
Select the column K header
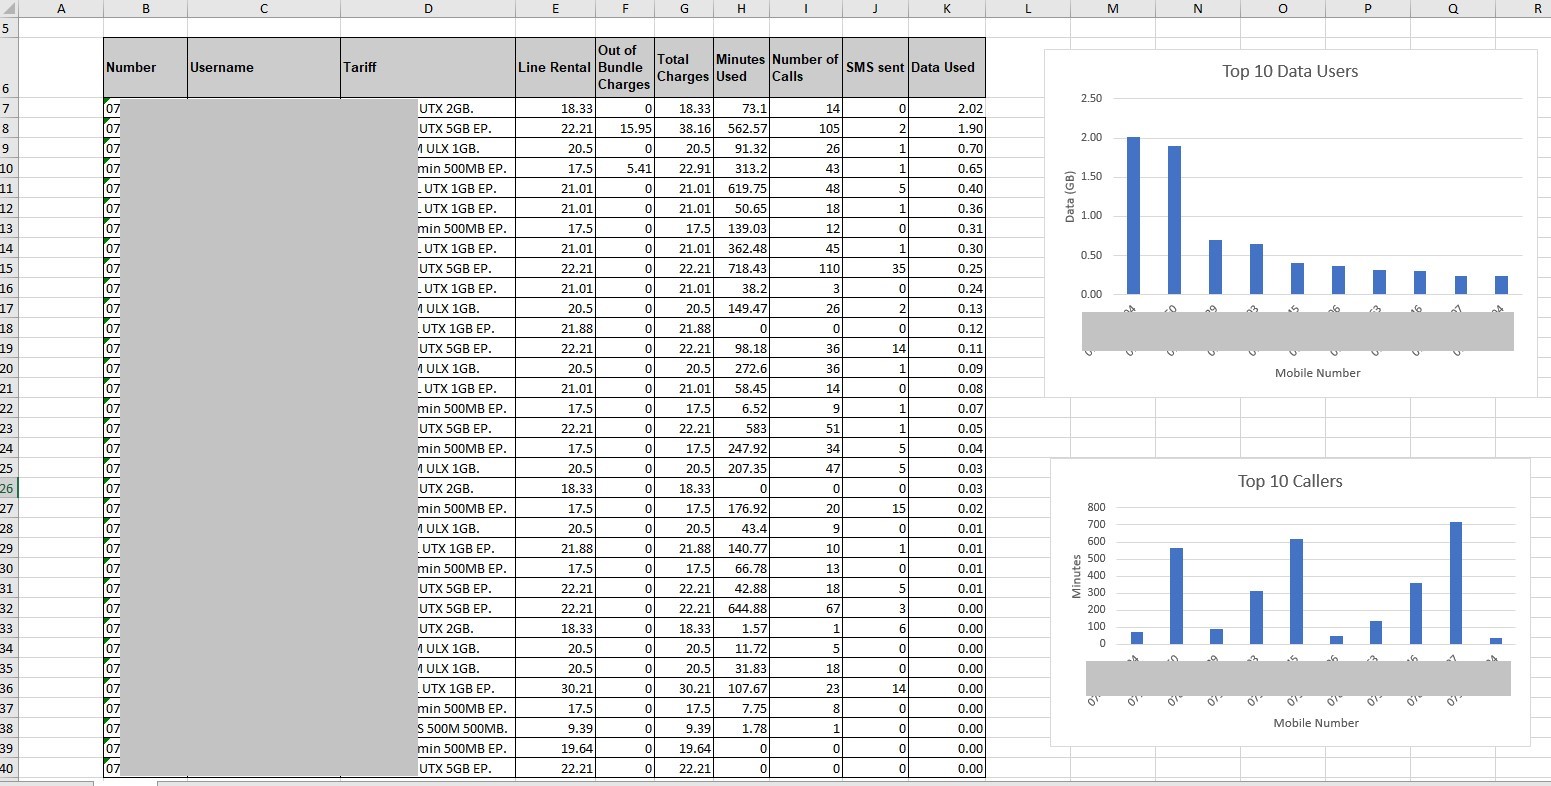click(x=946, y=9)
